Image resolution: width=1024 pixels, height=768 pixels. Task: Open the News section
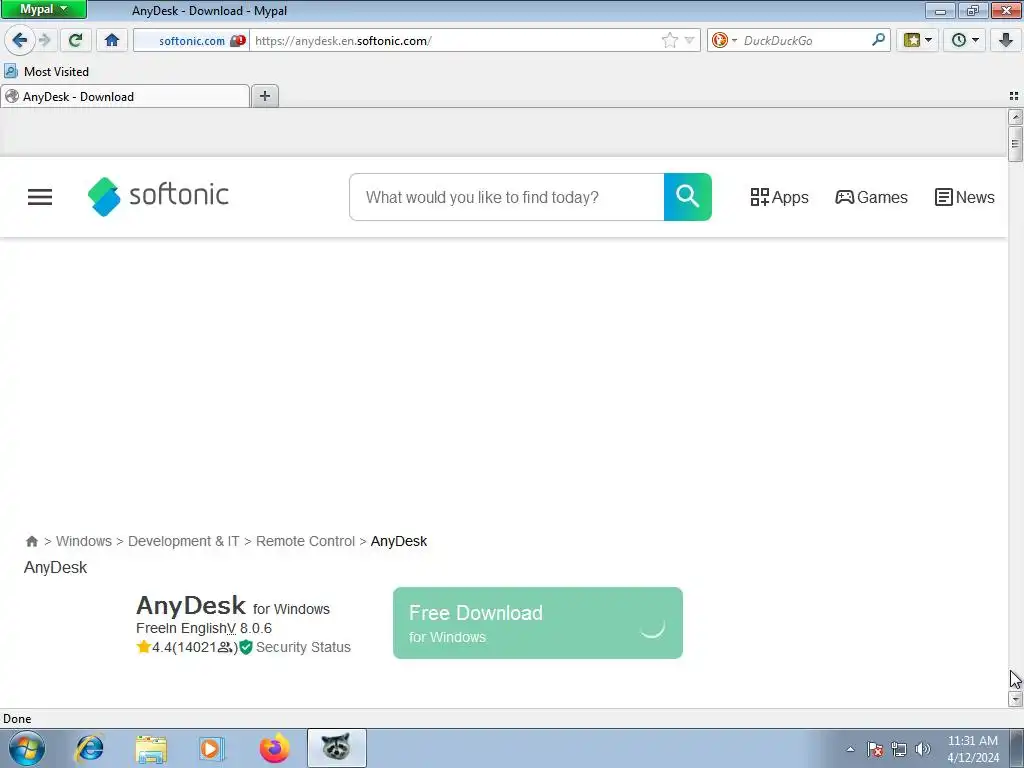(x=965, y=197)
